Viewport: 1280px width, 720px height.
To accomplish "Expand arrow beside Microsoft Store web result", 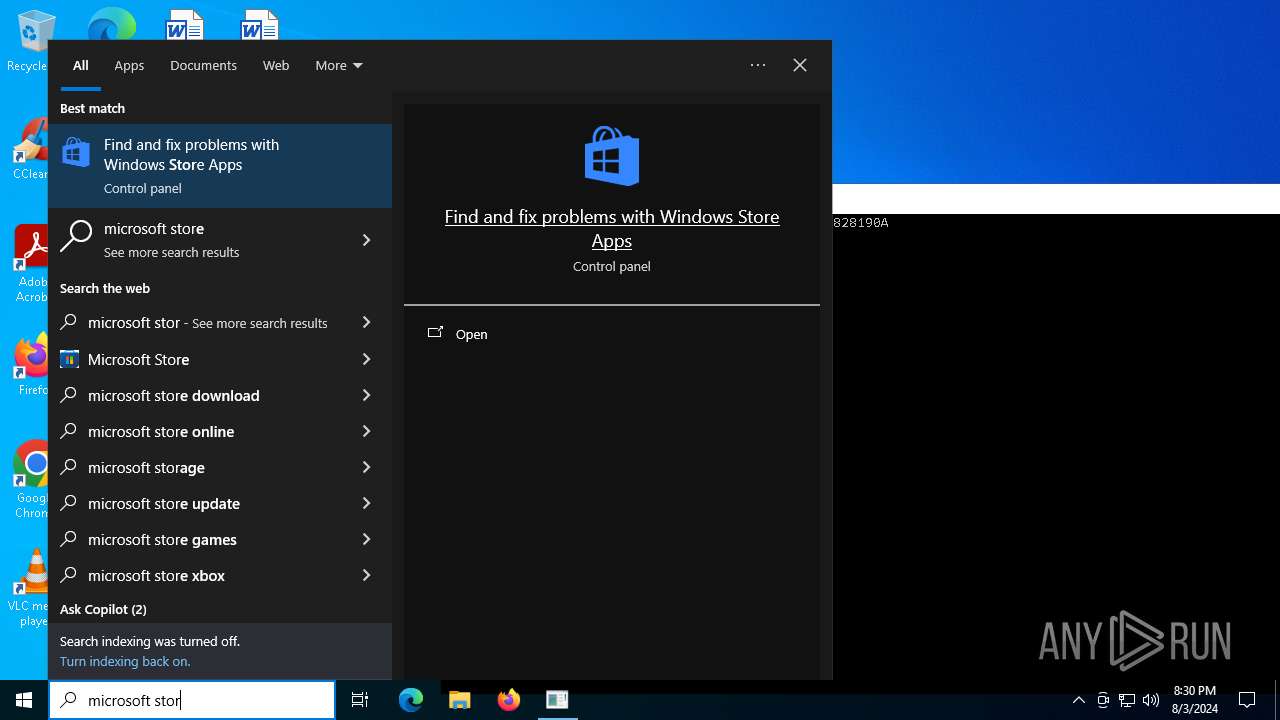I will coord(366,359).
